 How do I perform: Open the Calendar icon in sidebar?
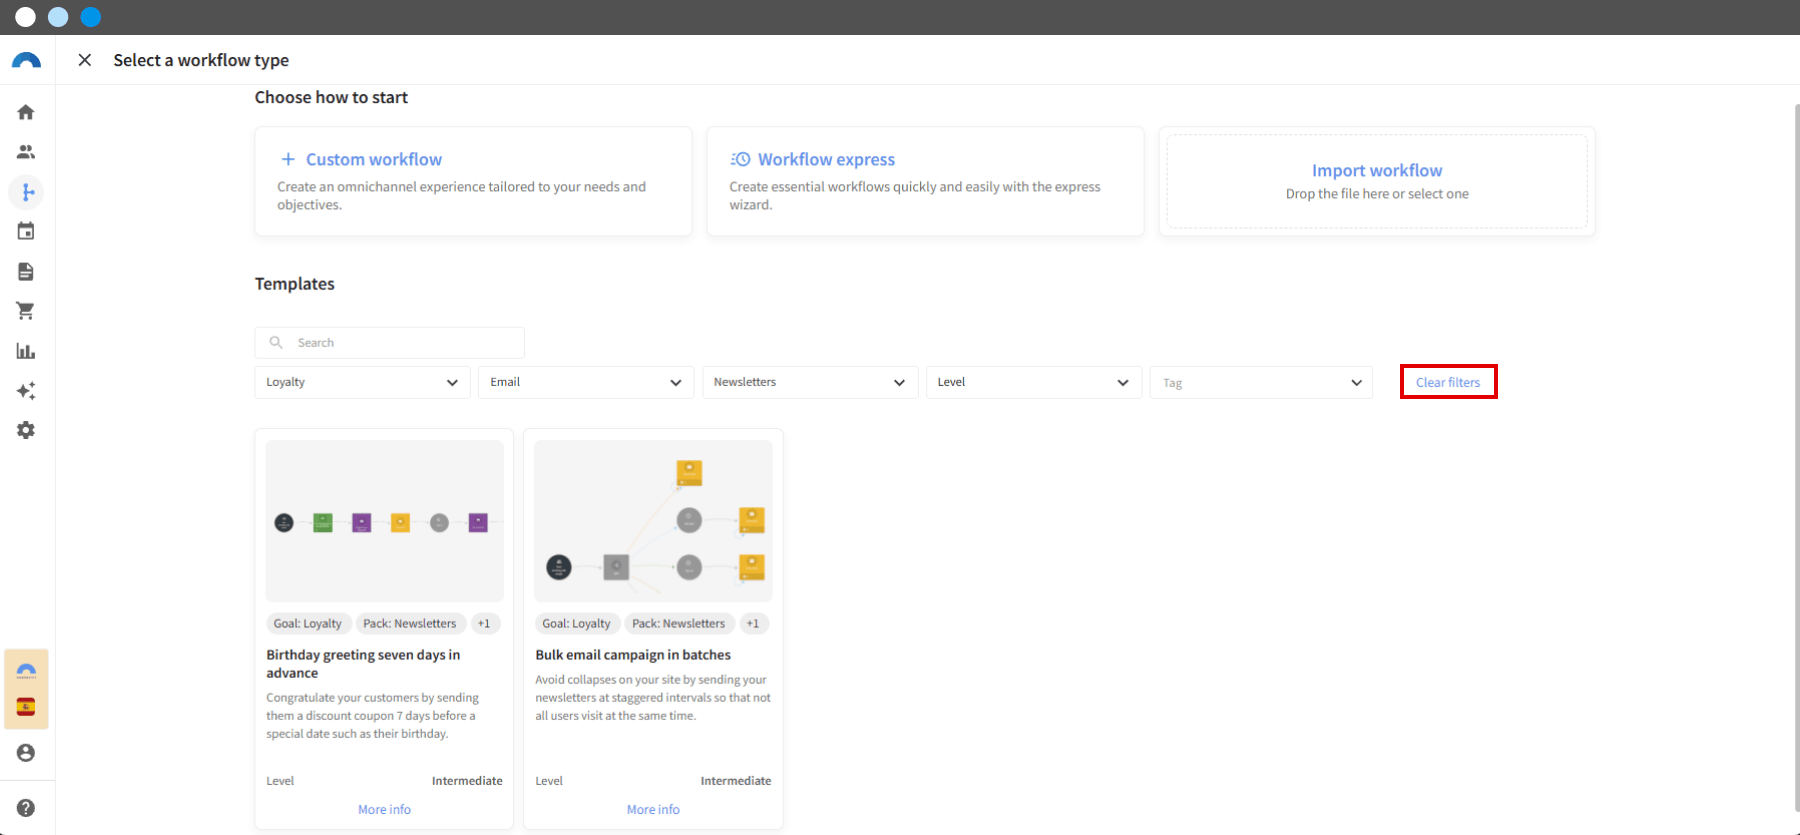(x=26, y=231)
